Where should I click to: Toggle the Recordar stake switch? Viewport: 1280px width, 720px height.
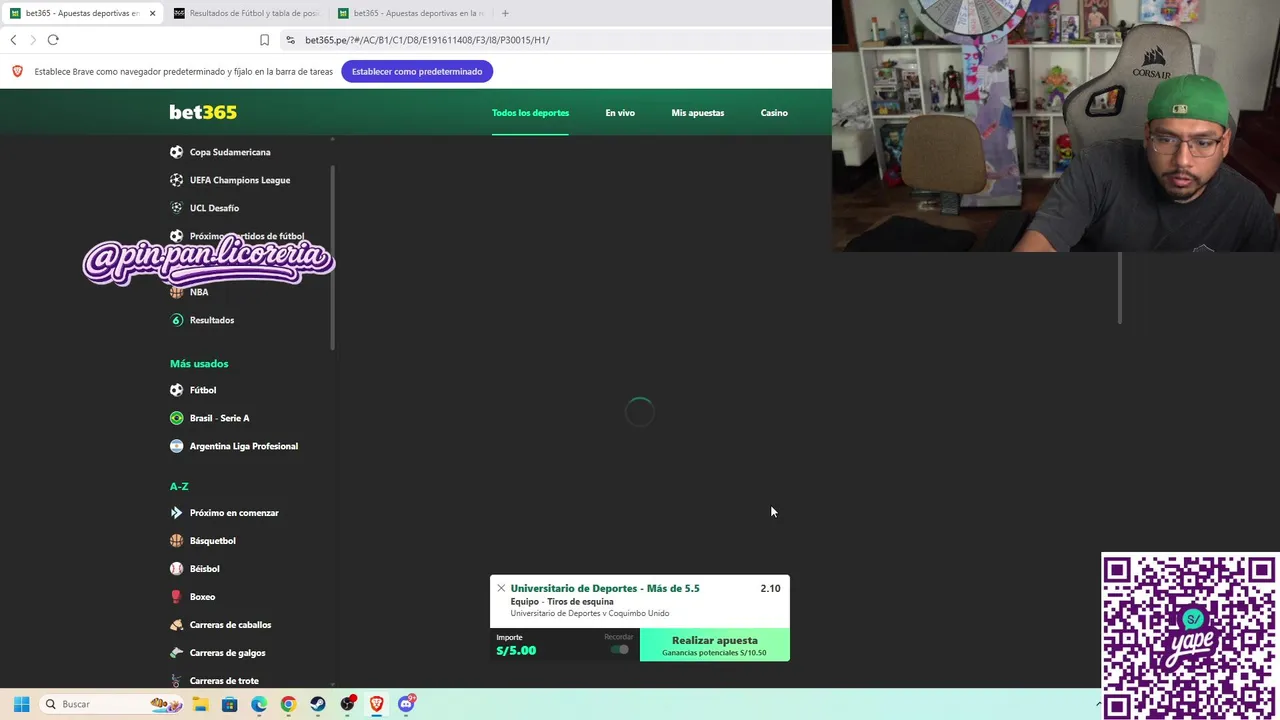620,650
